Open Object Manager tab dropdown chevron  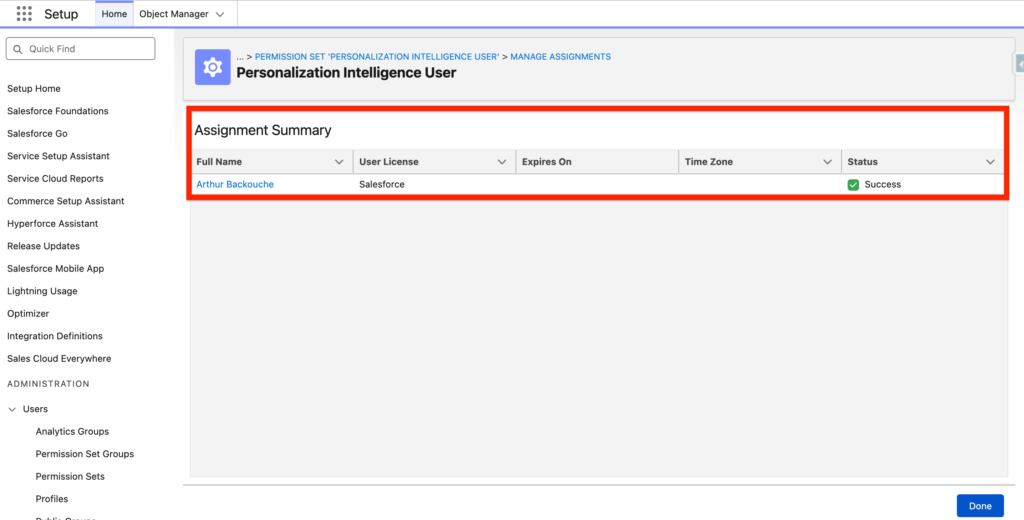pyautogui.click(x=220, y=14)
